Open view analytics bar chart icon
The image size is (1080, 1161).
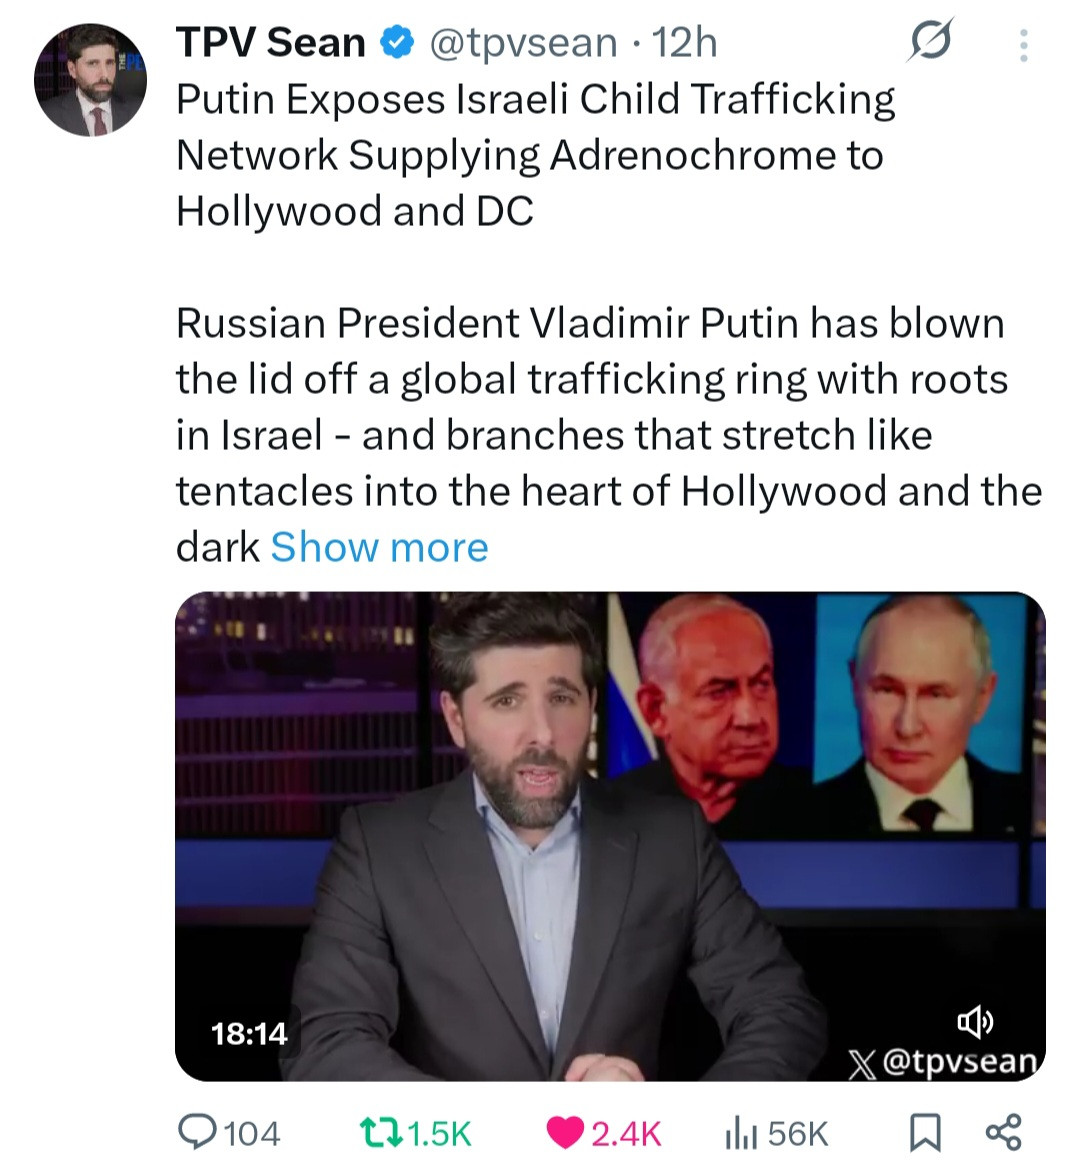(740, 1132)
